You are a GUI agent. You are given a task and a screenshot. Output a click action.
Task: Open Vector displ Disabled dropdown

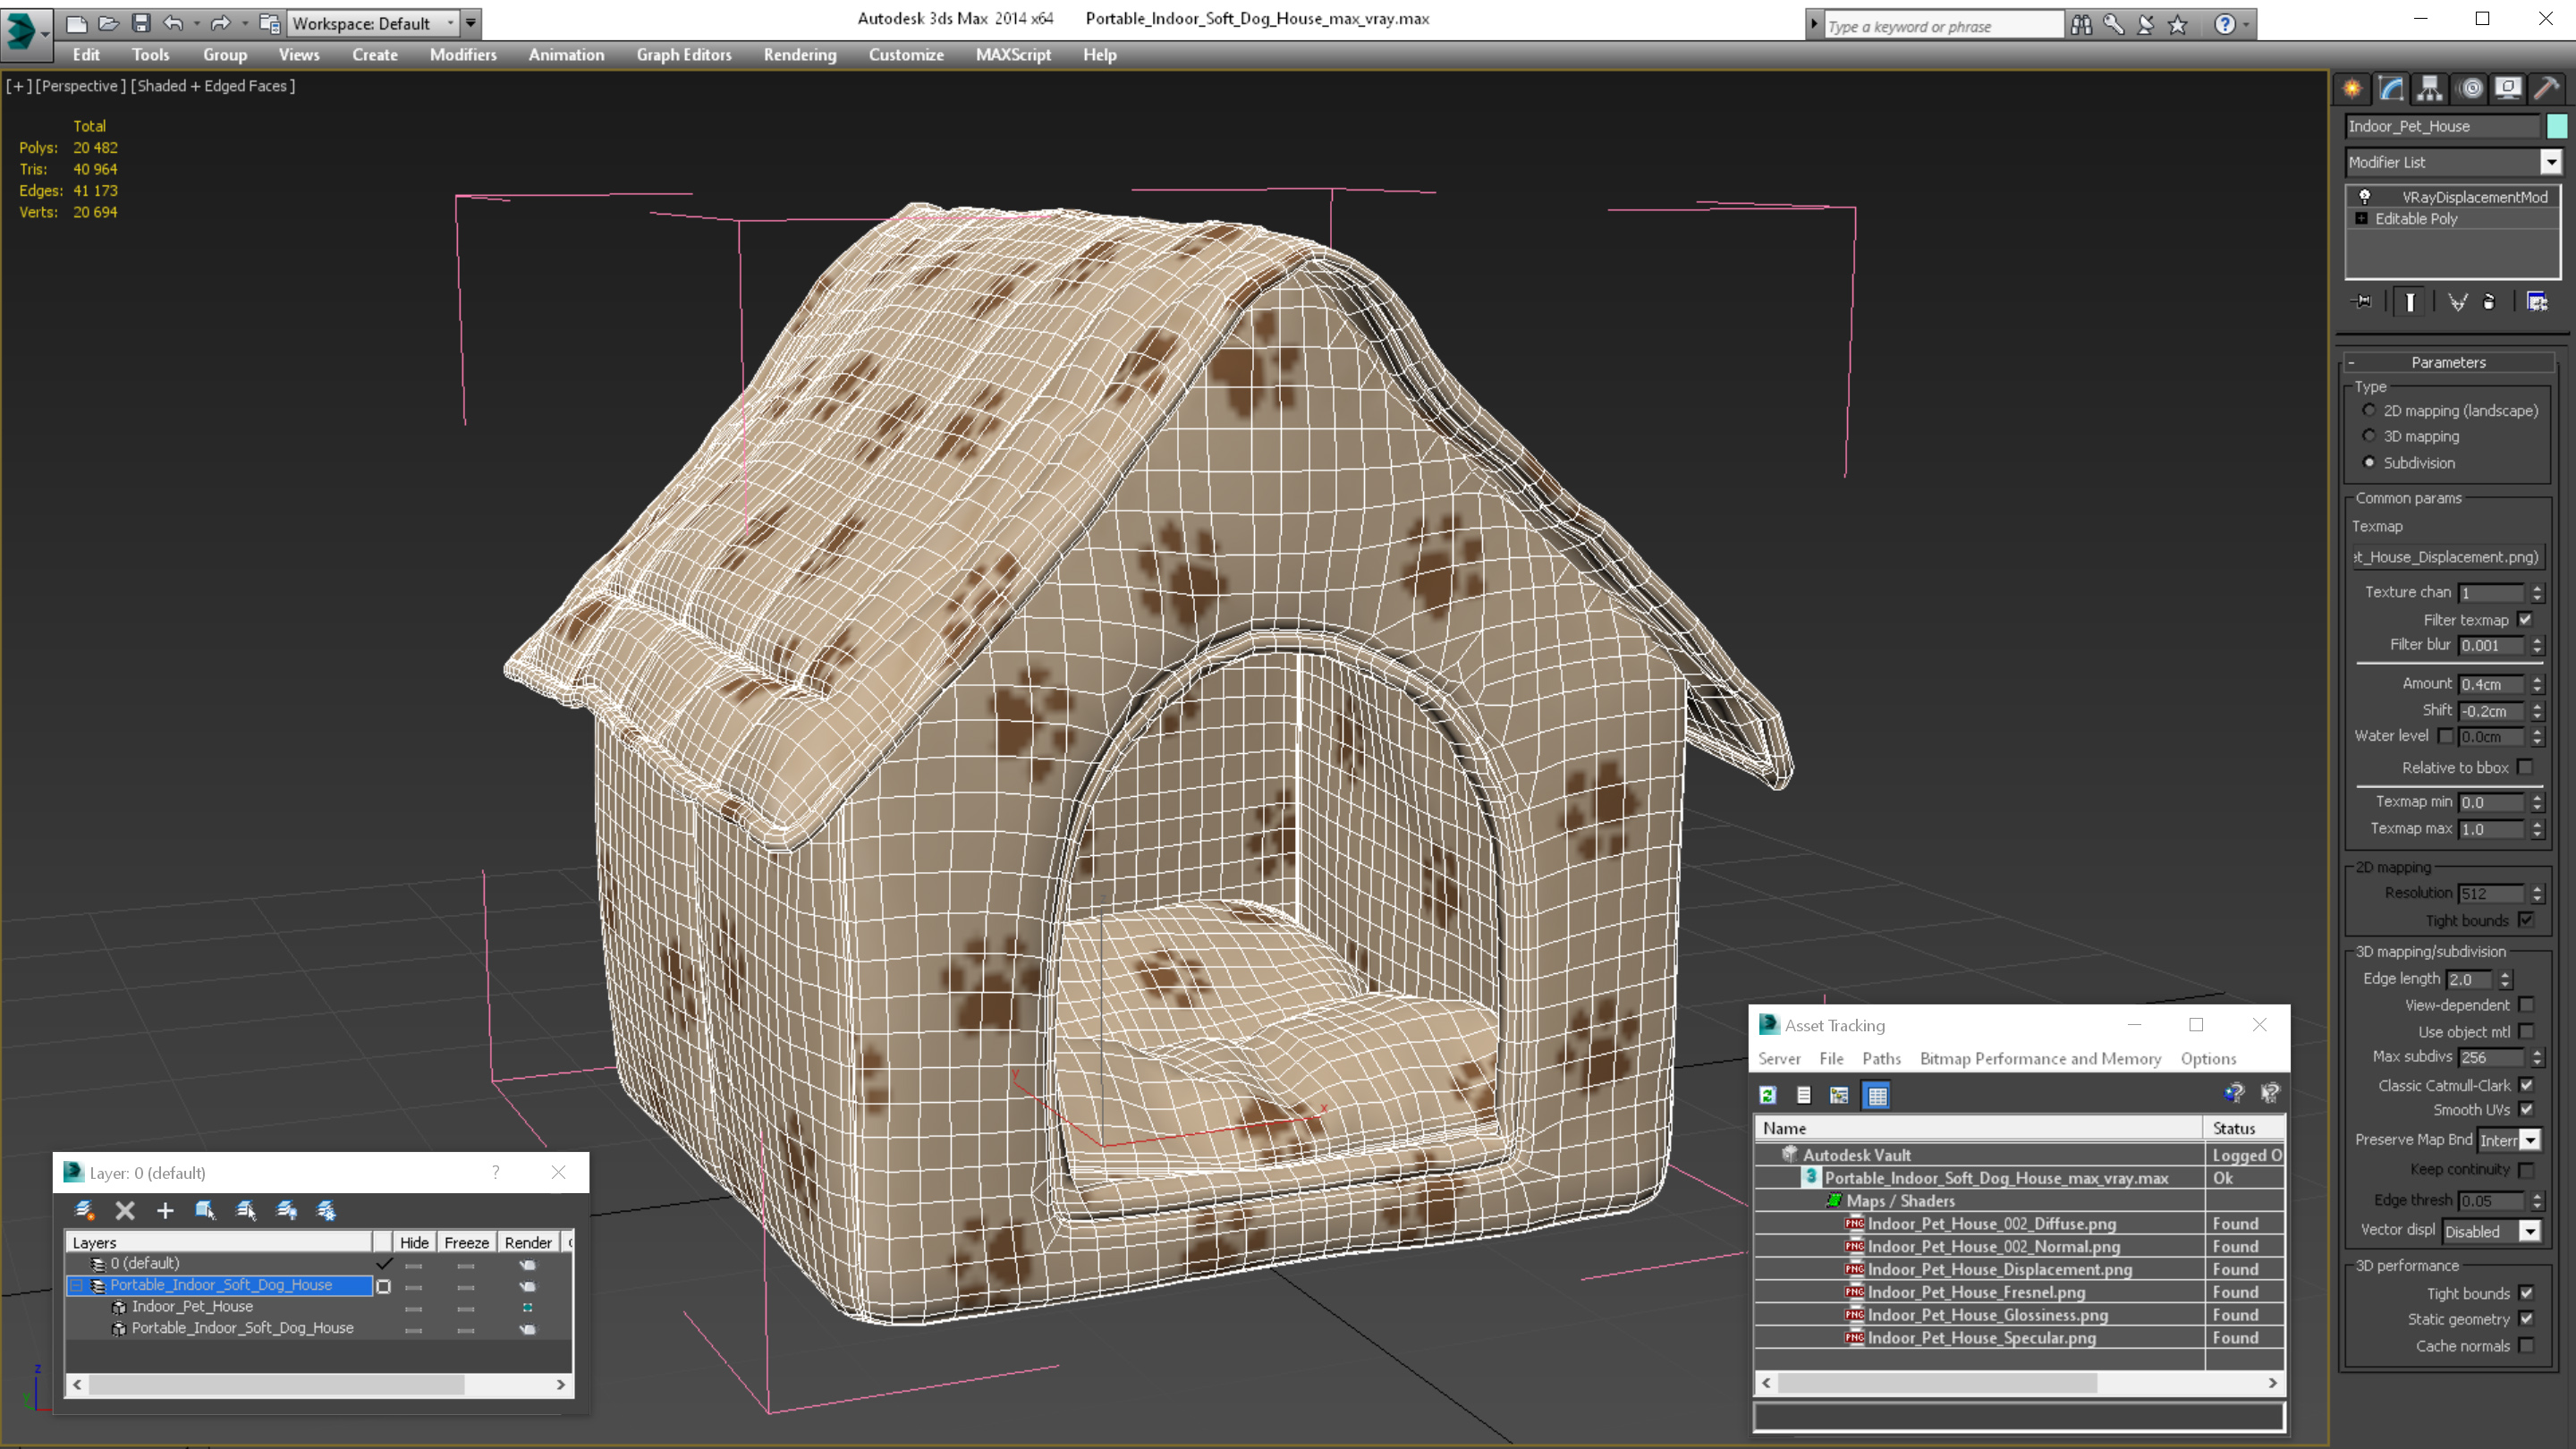coord(2530,1232)
